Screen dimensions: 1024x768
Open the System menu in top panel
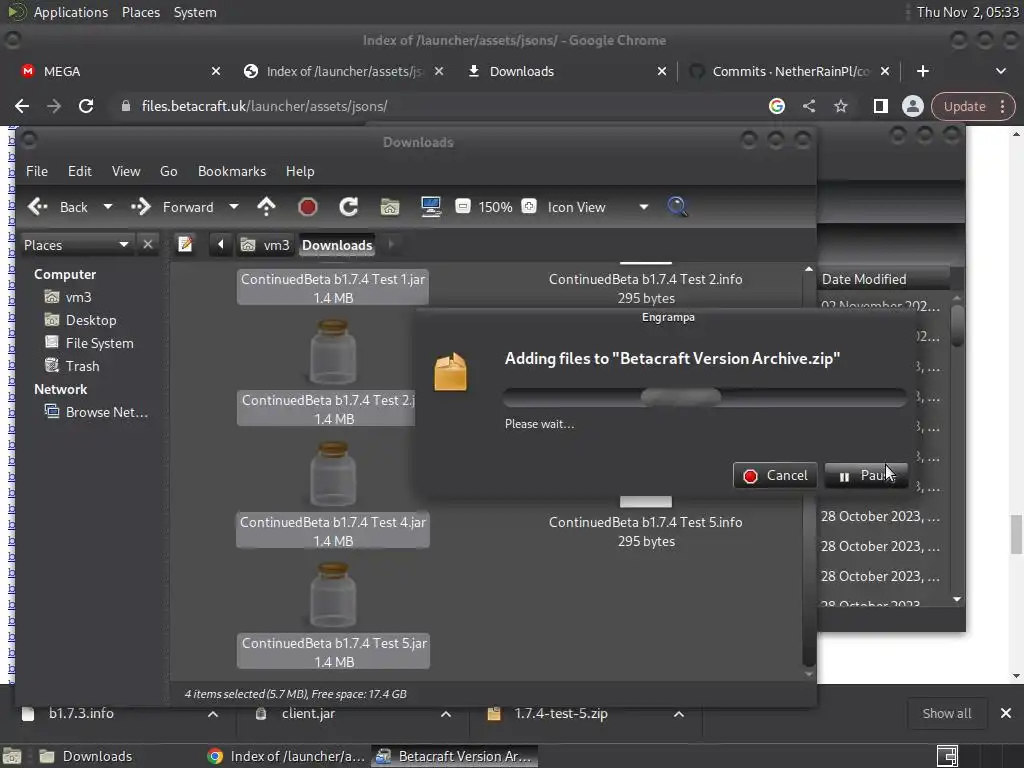tap(195, 12)
